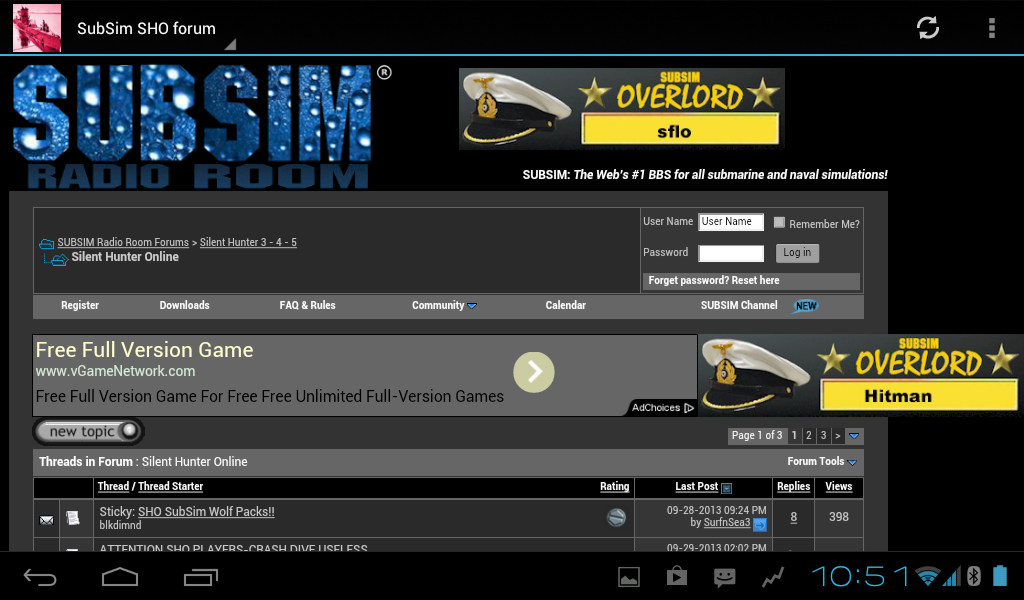Click the next page arrow

pyautogui.click(x=837, y=435)
